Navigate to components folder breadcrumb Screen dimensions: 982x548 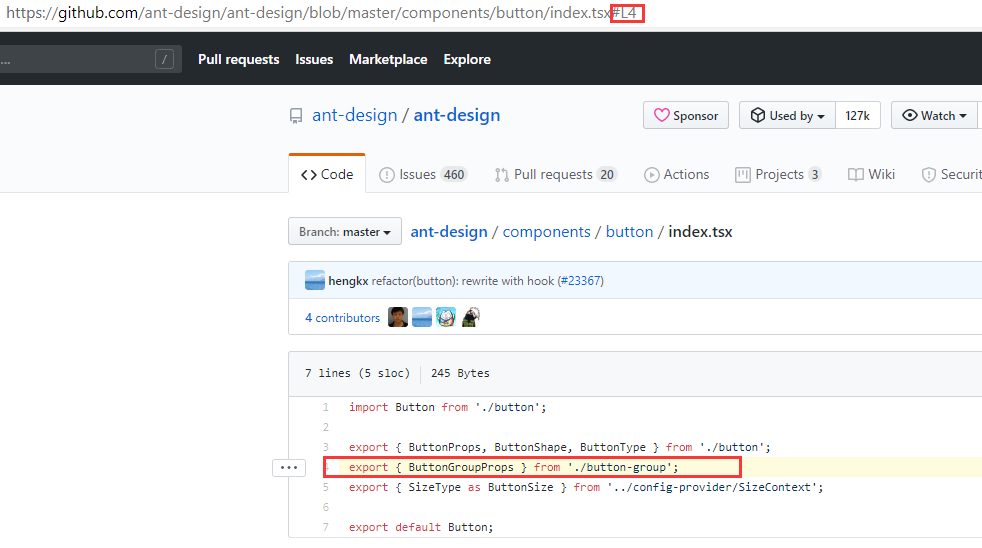pos(546,232)
